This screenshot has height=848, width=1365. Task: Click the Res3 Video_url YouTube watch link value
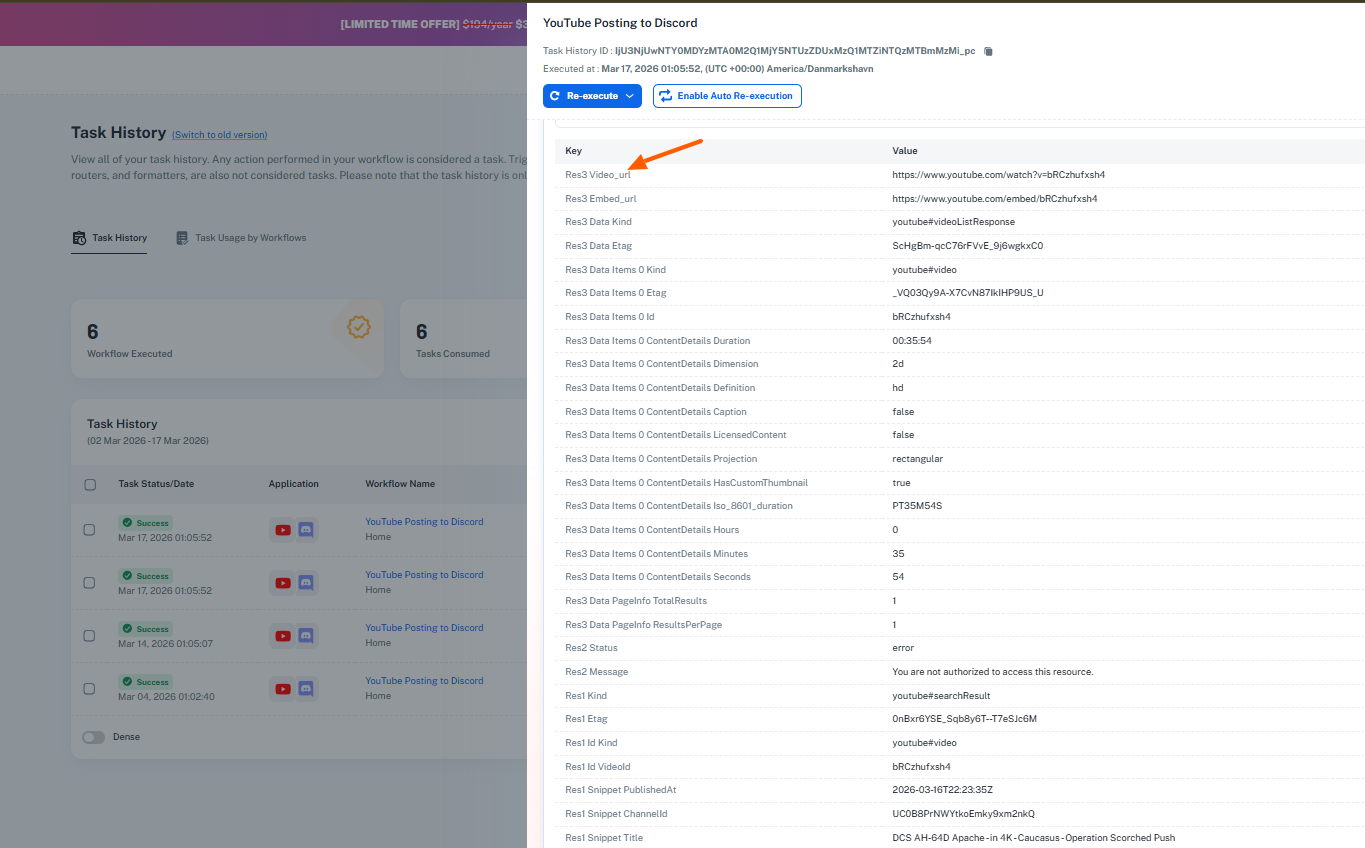point(998,175)
